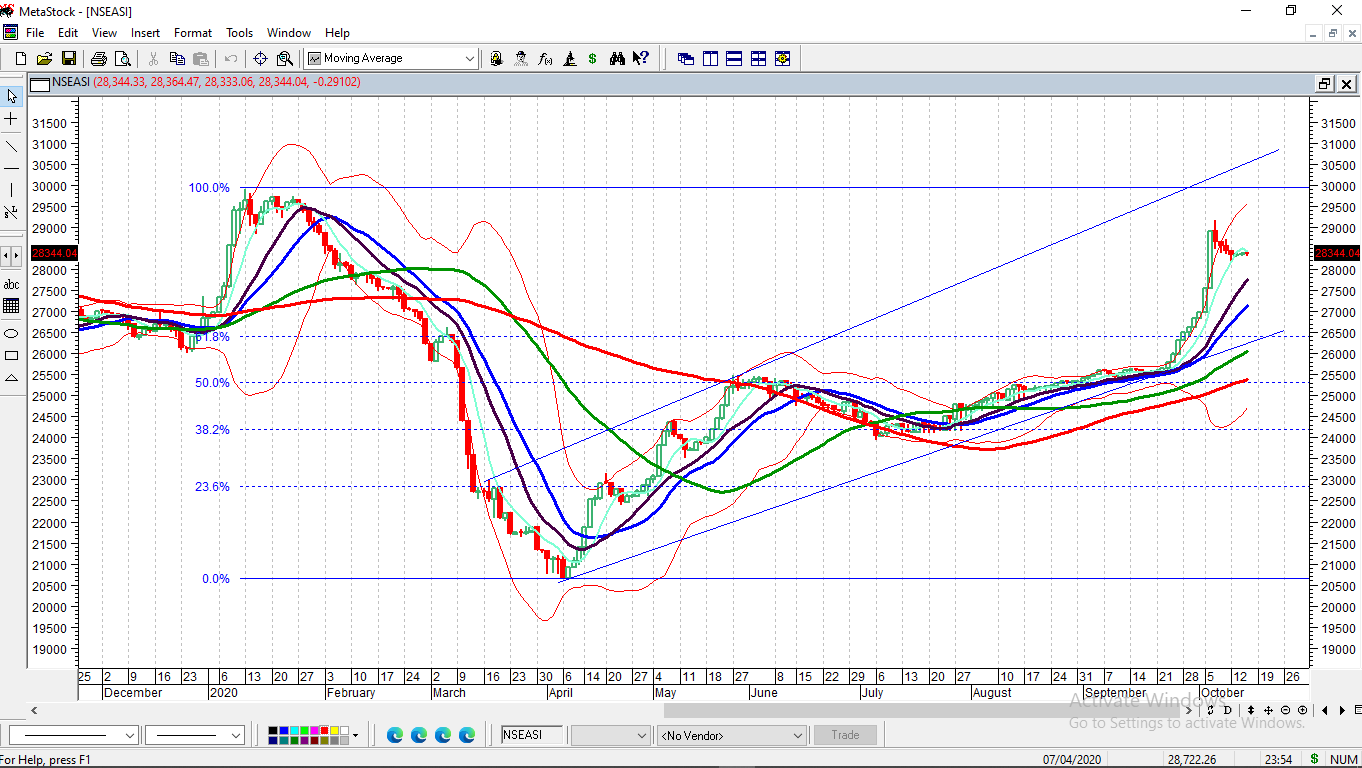Expand the color palette dropdown arrow

point(355,736)
